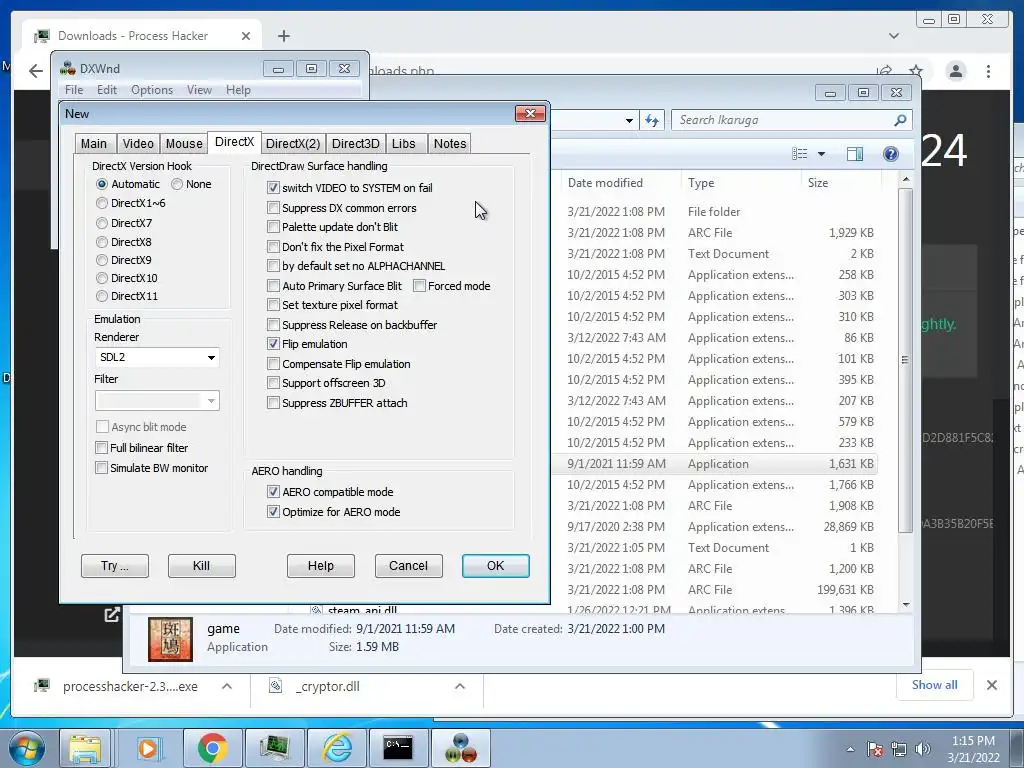
Task: Switch to DXWnd on the taskbar
Action: point(460,748)
